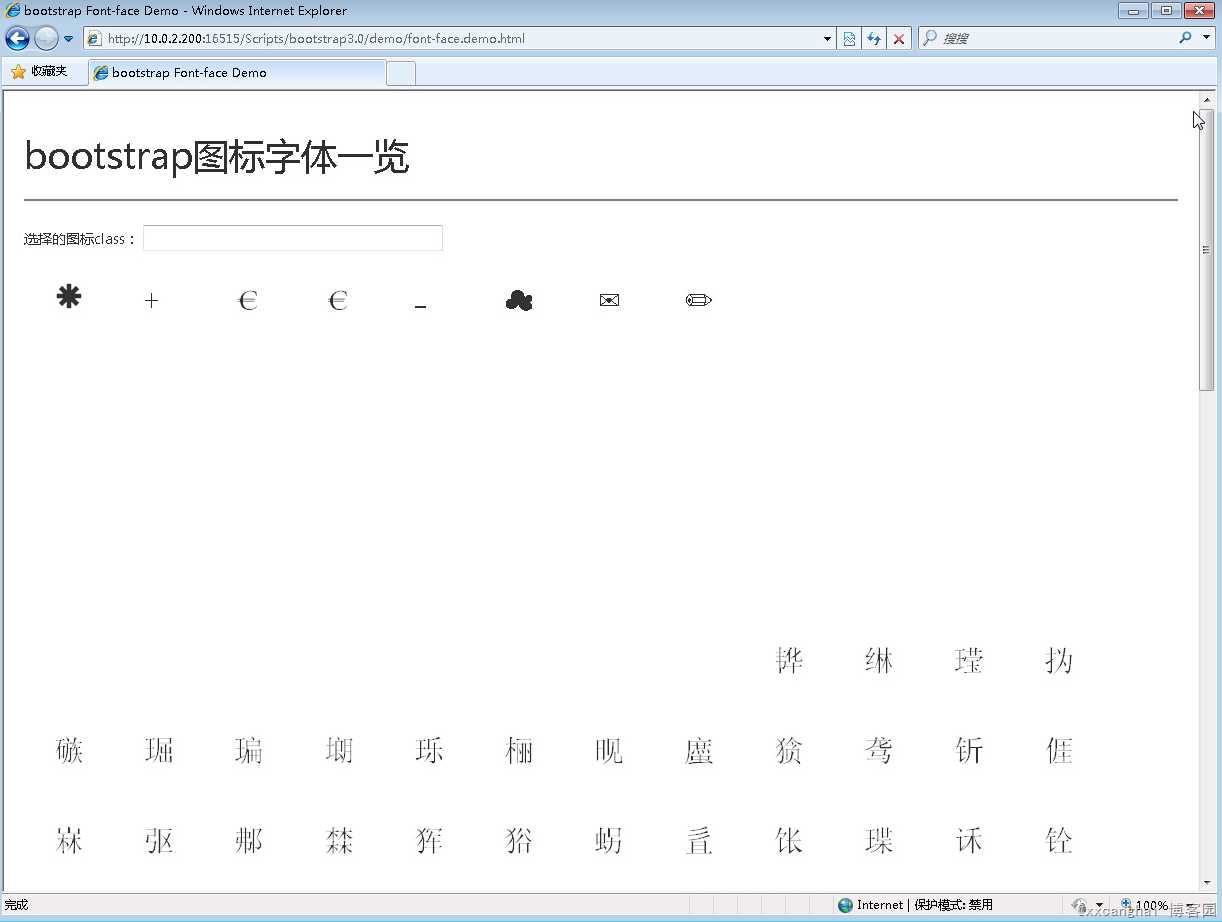Click the scrollbar up arrow

[1207, 101]
